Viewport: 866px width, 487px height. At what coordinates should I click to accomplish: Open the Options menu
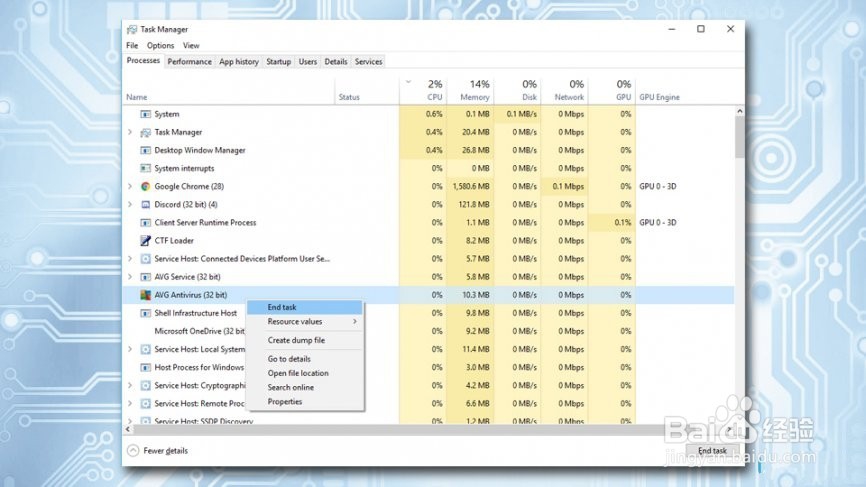click(x=160, y=45)
